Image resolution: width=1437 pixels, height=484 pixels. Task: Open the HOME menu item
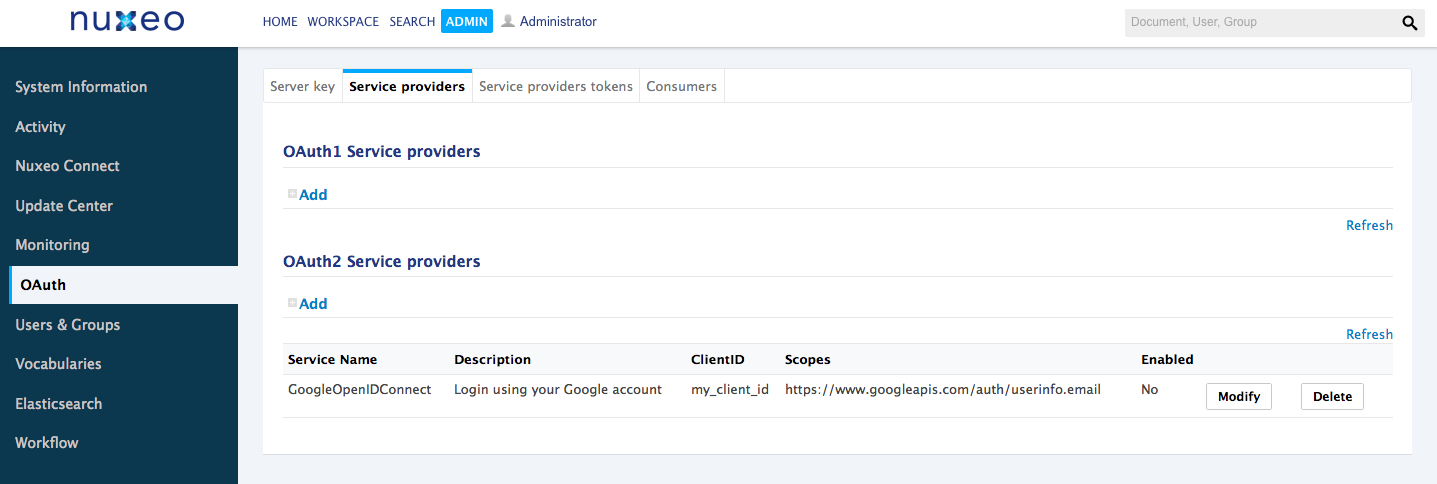[x=280, y=22]
